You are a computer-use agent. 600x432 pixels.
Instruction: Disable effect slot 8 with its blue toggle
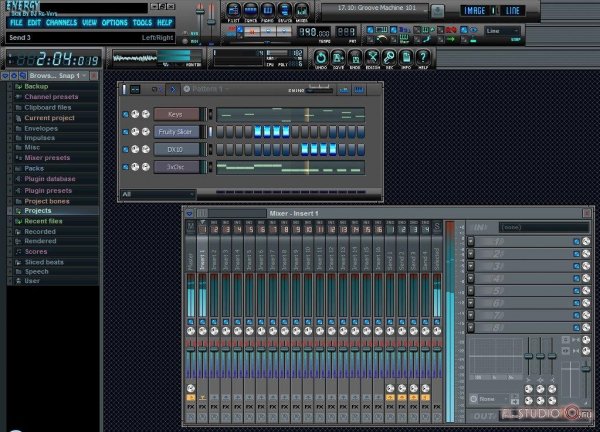tap(576, 327)
